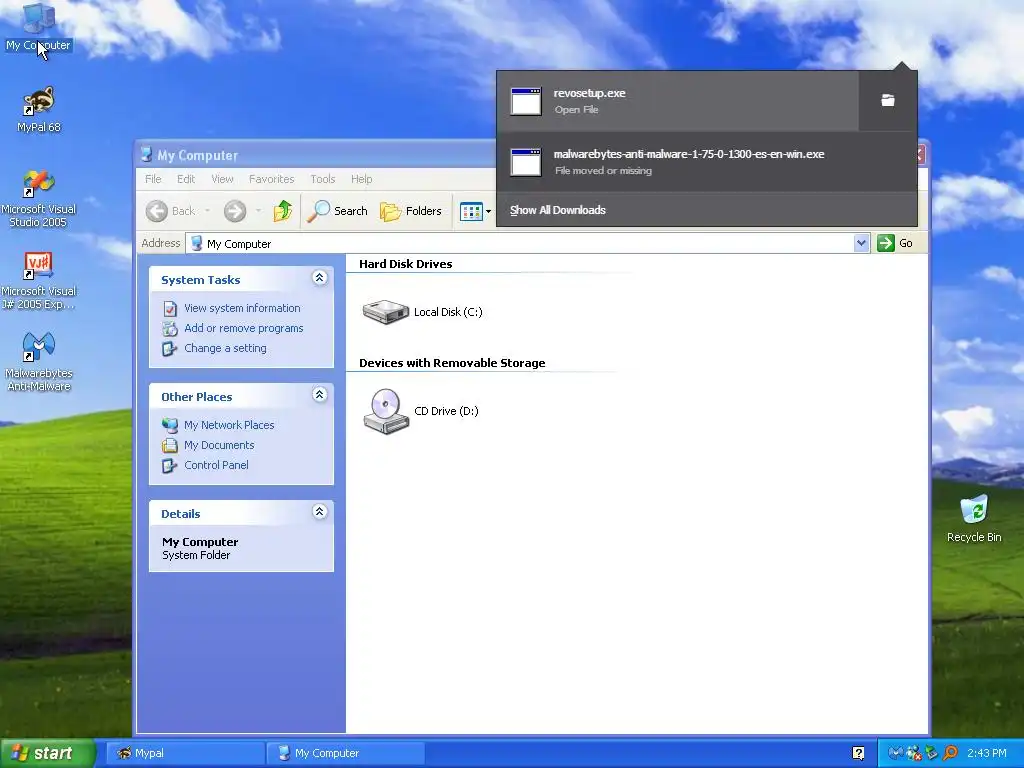Select the MyPal 68 desktop shortcut

38,110
